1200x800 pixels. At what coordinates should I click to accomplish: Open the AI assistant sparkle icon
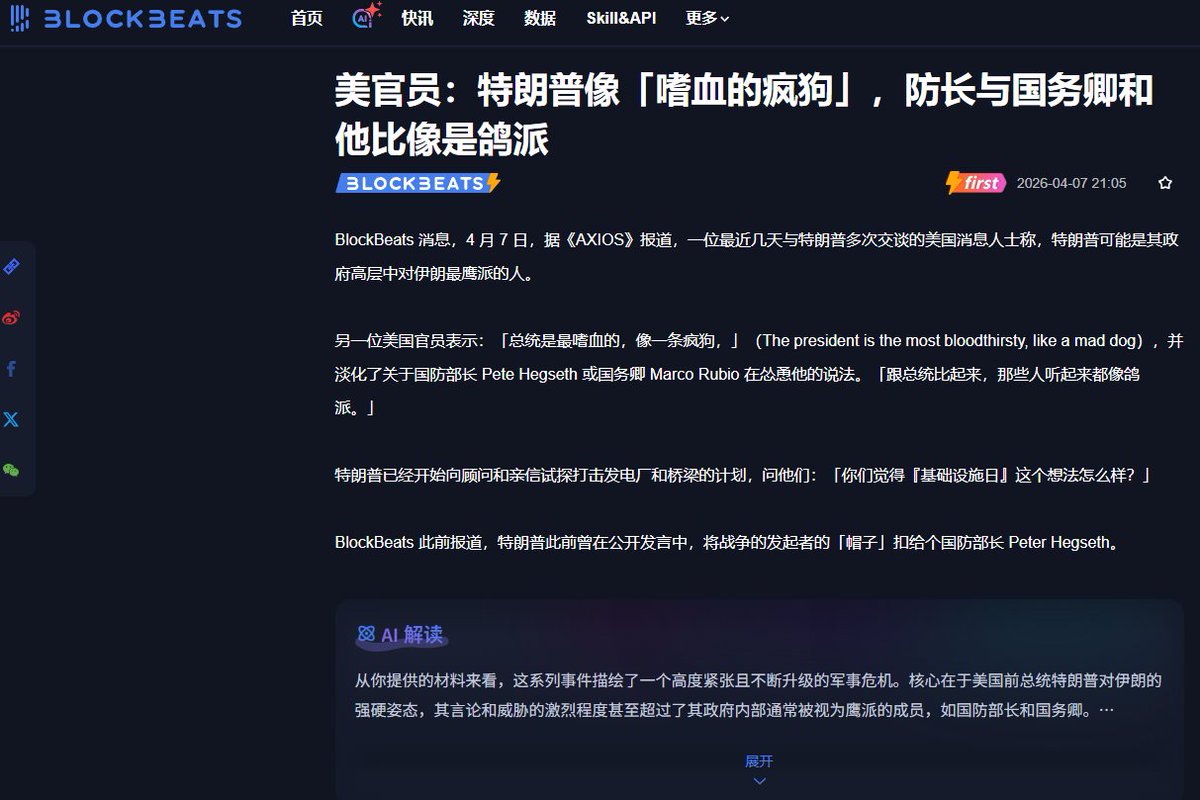click(366, 16)
